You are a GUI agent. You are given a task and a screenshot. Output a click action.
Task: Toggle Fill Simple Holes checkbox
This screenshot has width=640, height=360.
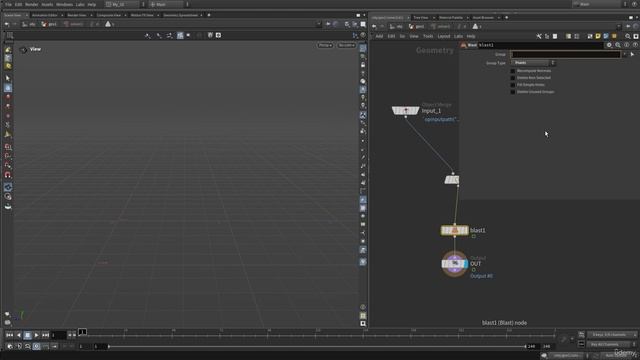513,85
